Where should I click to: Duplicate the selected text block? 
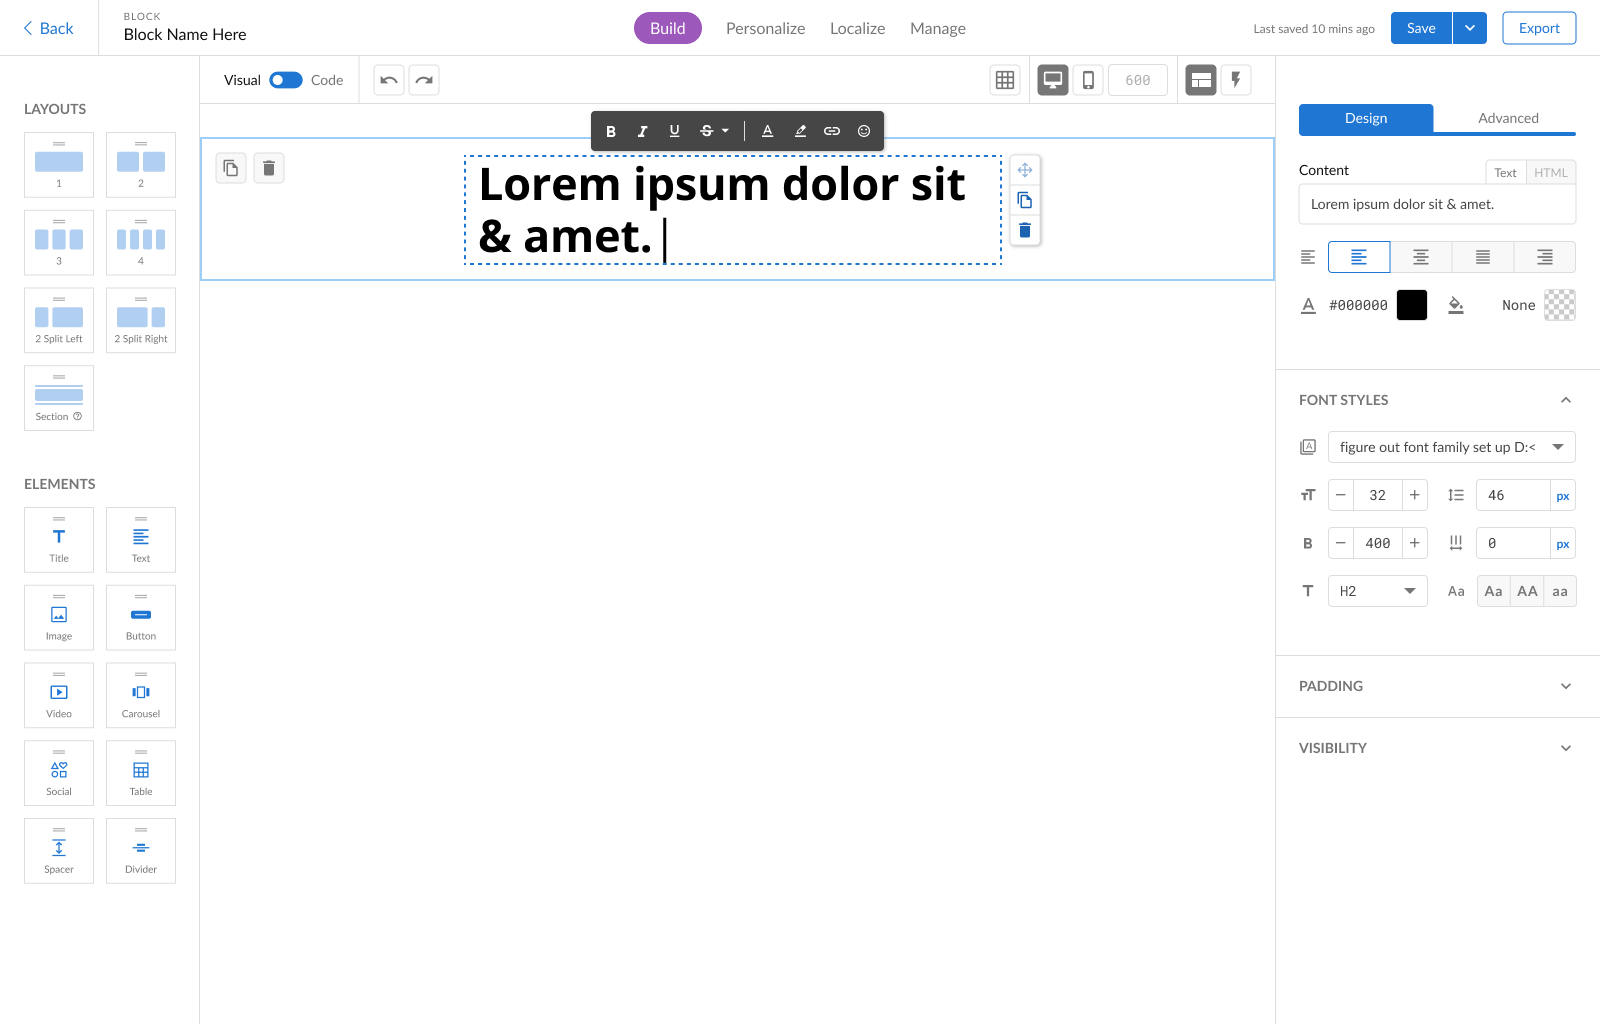[x=1025, y=200]
